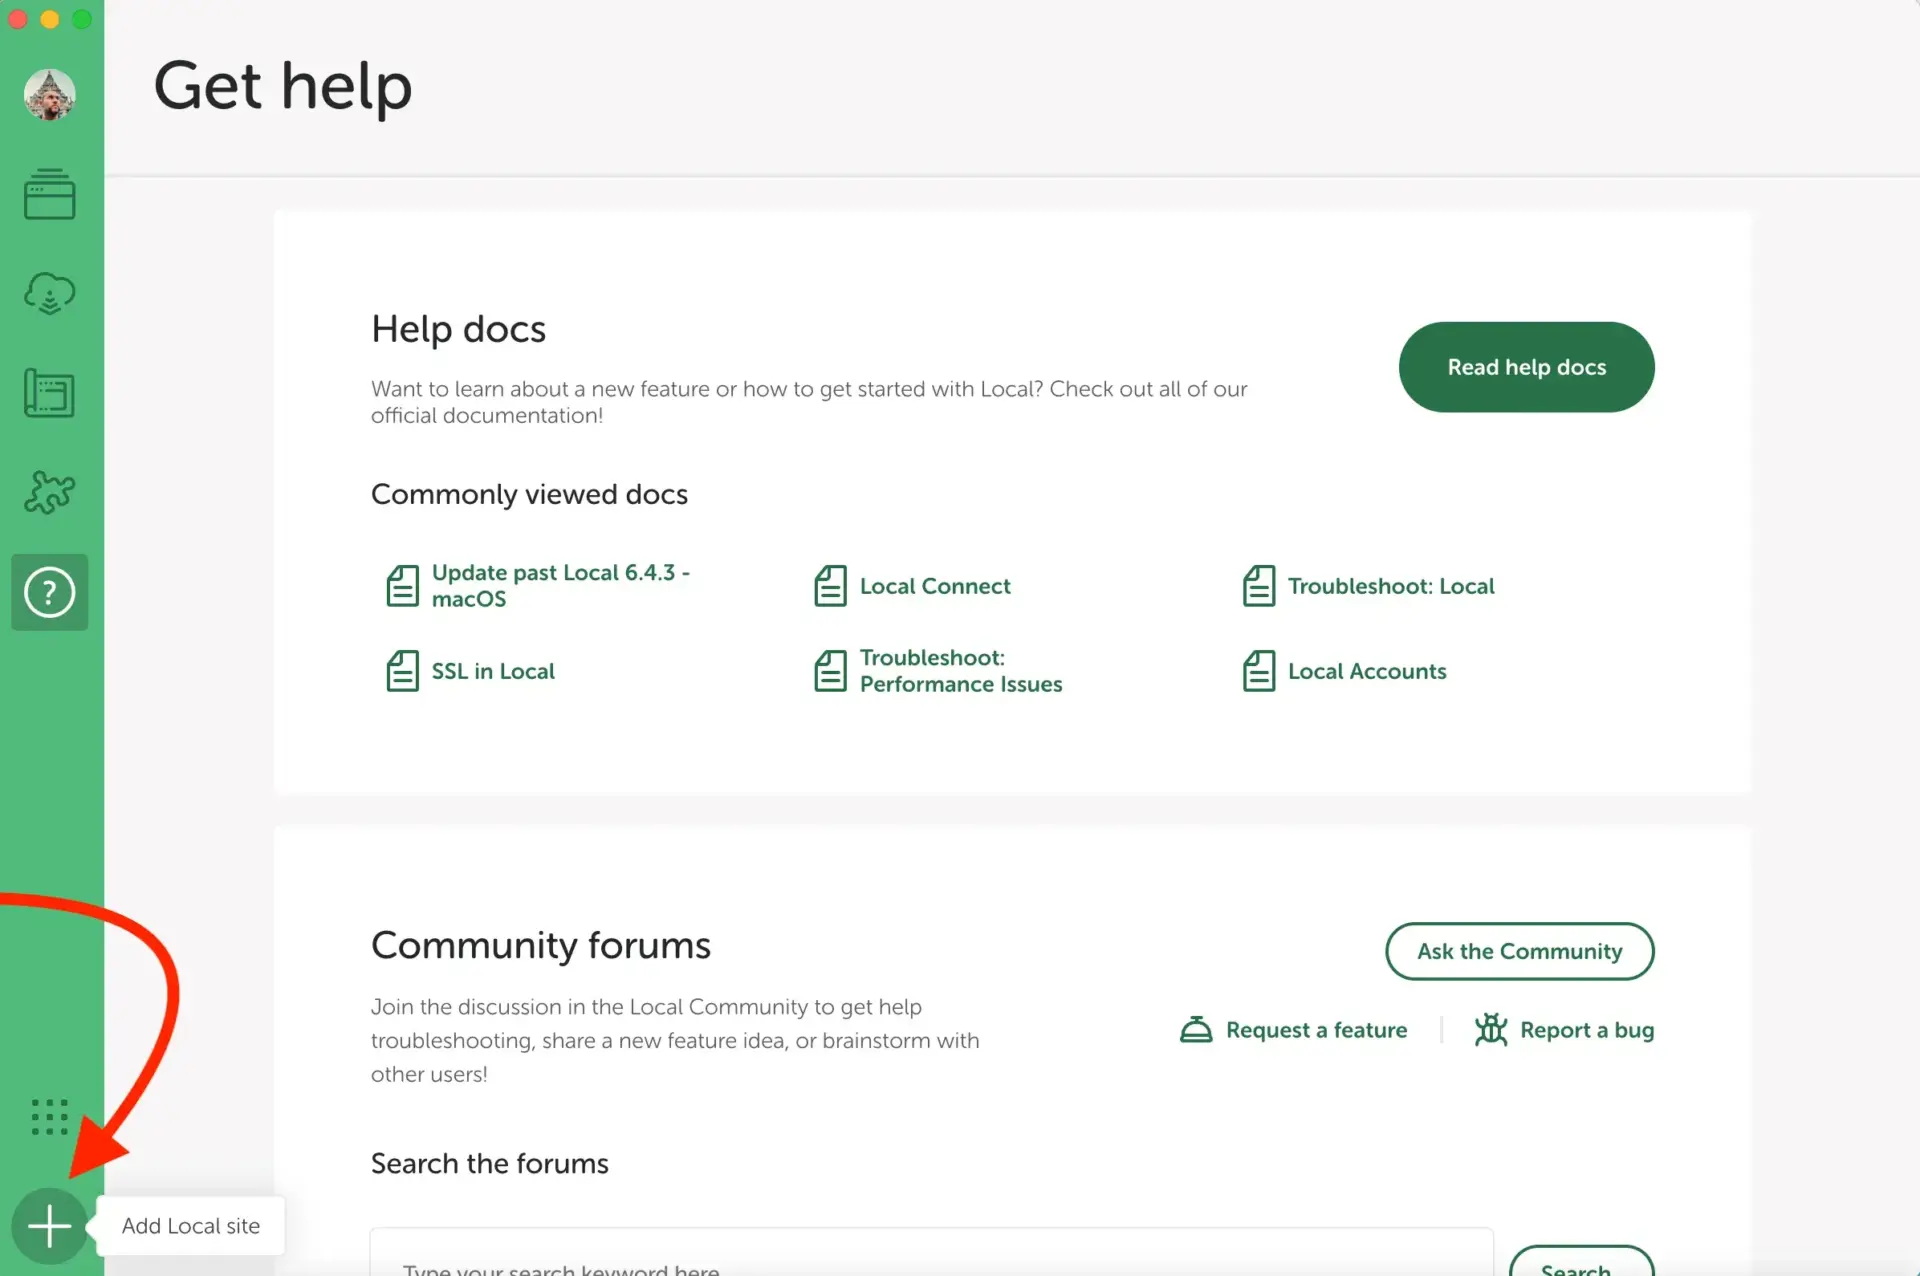Image resolution: width=1920 pixels, height=1276 pixels.
Task: Click the Read help docs button
Action: 1526,367
